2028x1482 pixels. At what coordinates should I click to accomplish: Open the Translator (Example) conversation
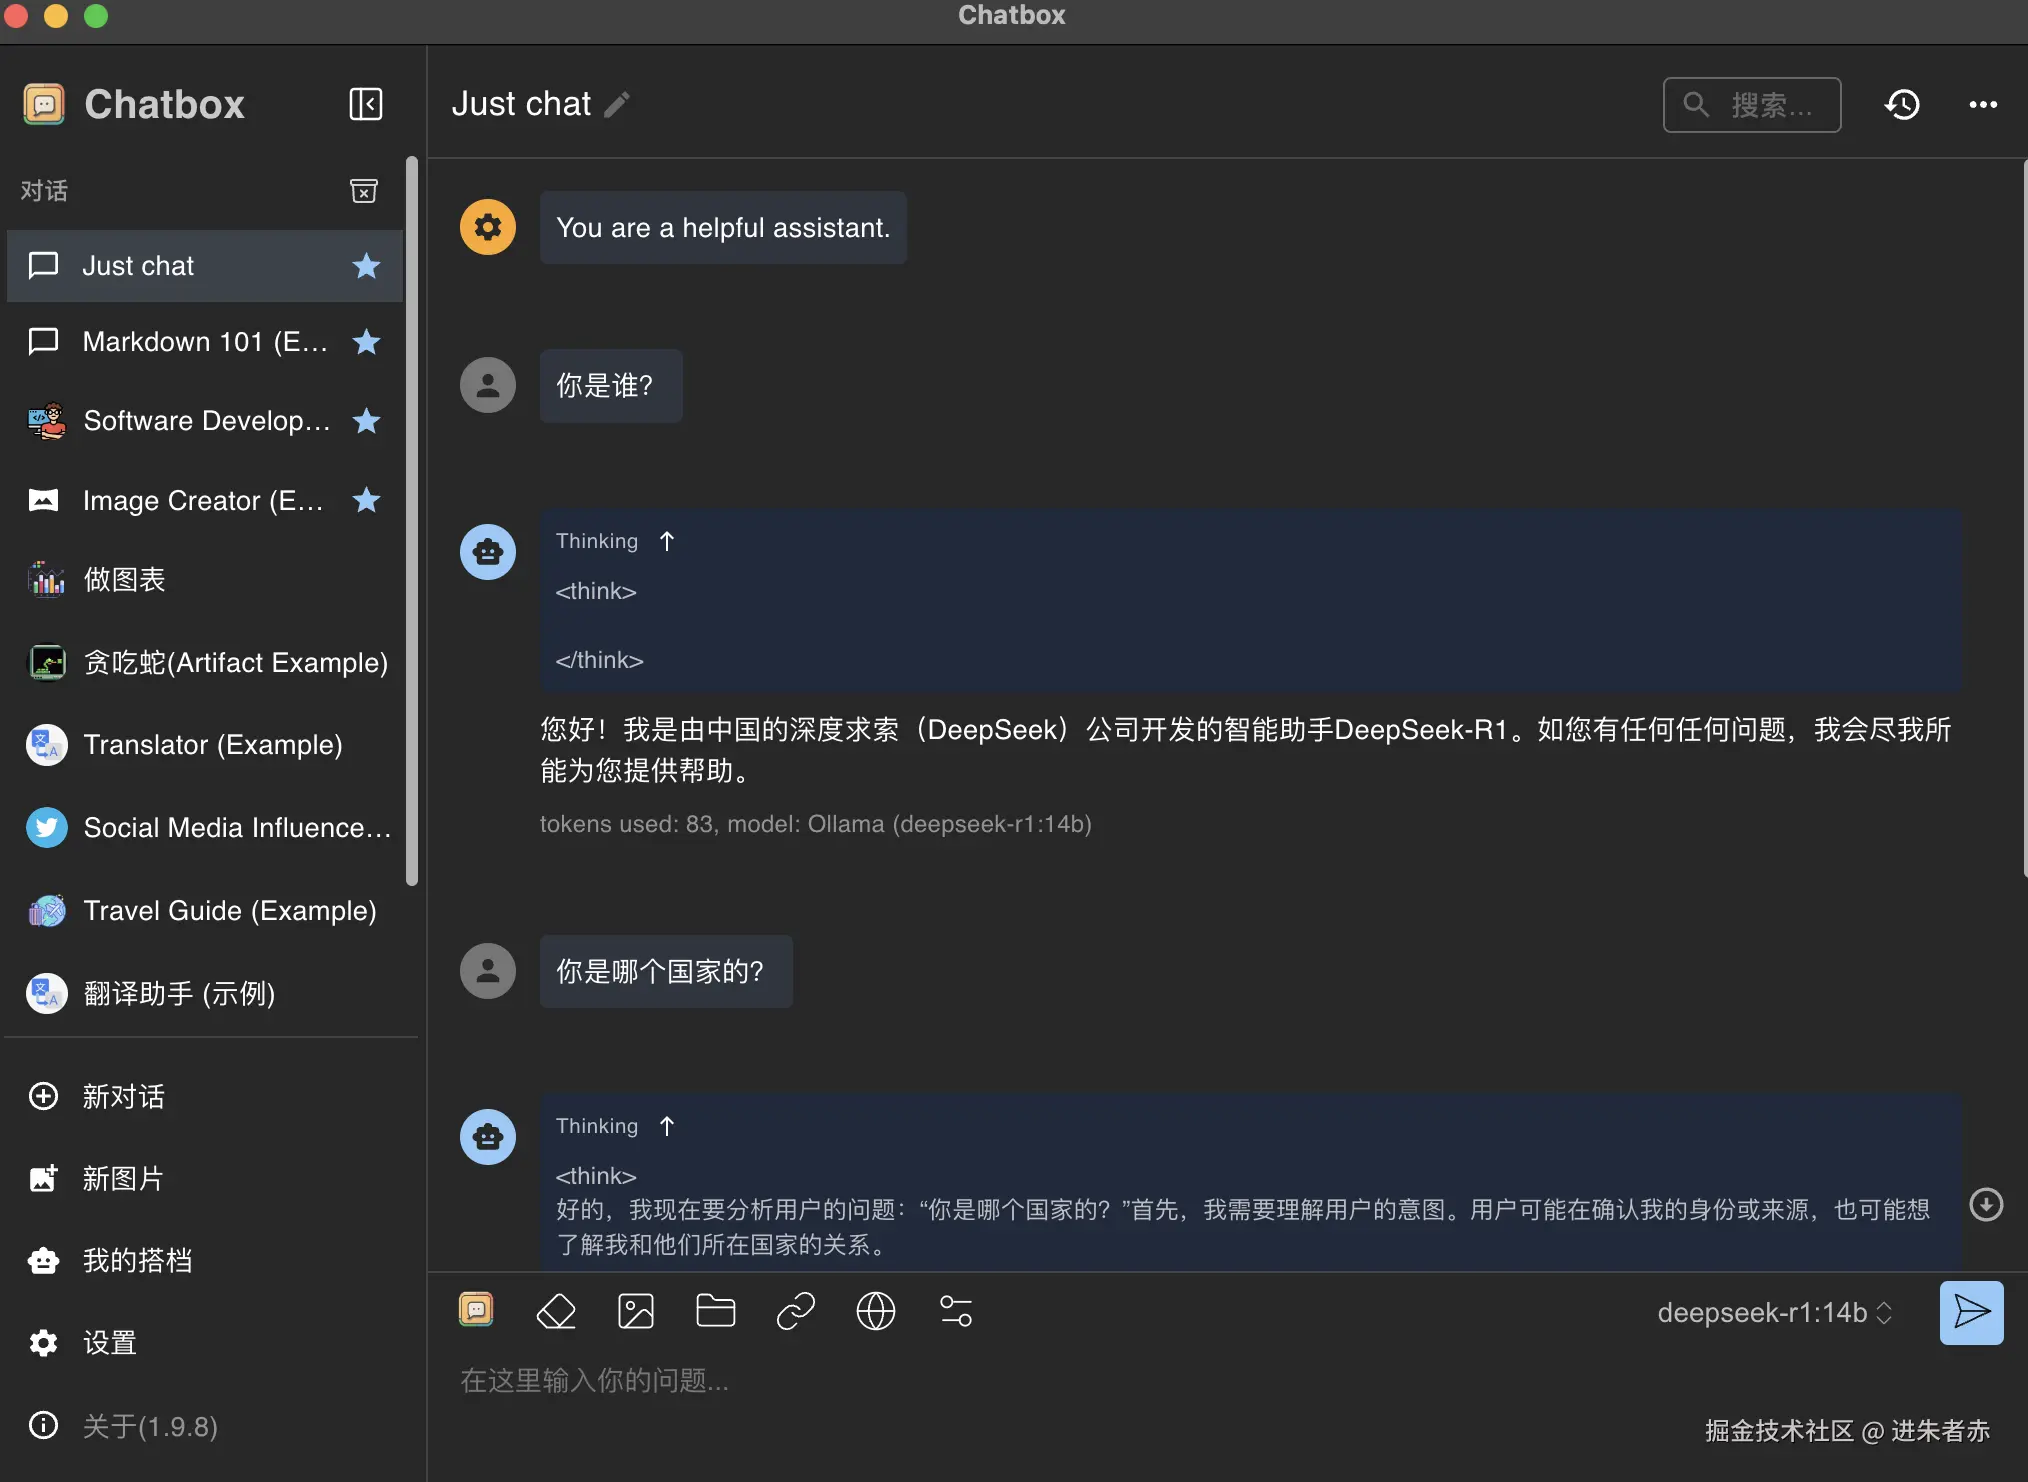click(x=213, y=745)
